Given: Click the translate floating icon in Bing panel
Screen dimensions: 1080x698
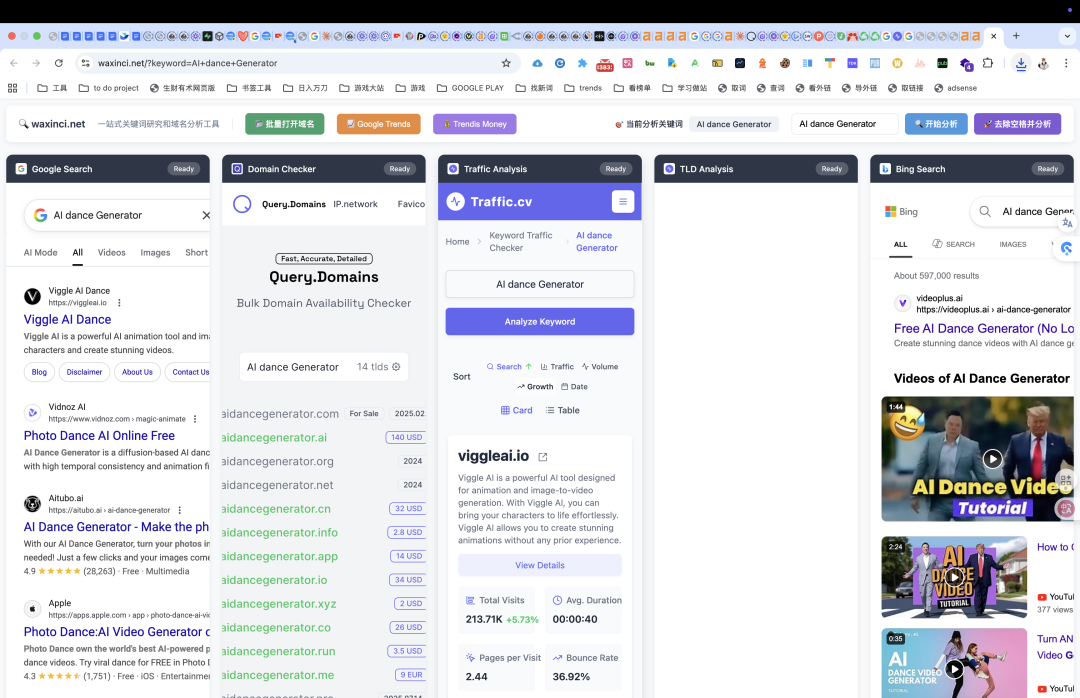Looking at the screenshot, I should [x=1067, y=223].
